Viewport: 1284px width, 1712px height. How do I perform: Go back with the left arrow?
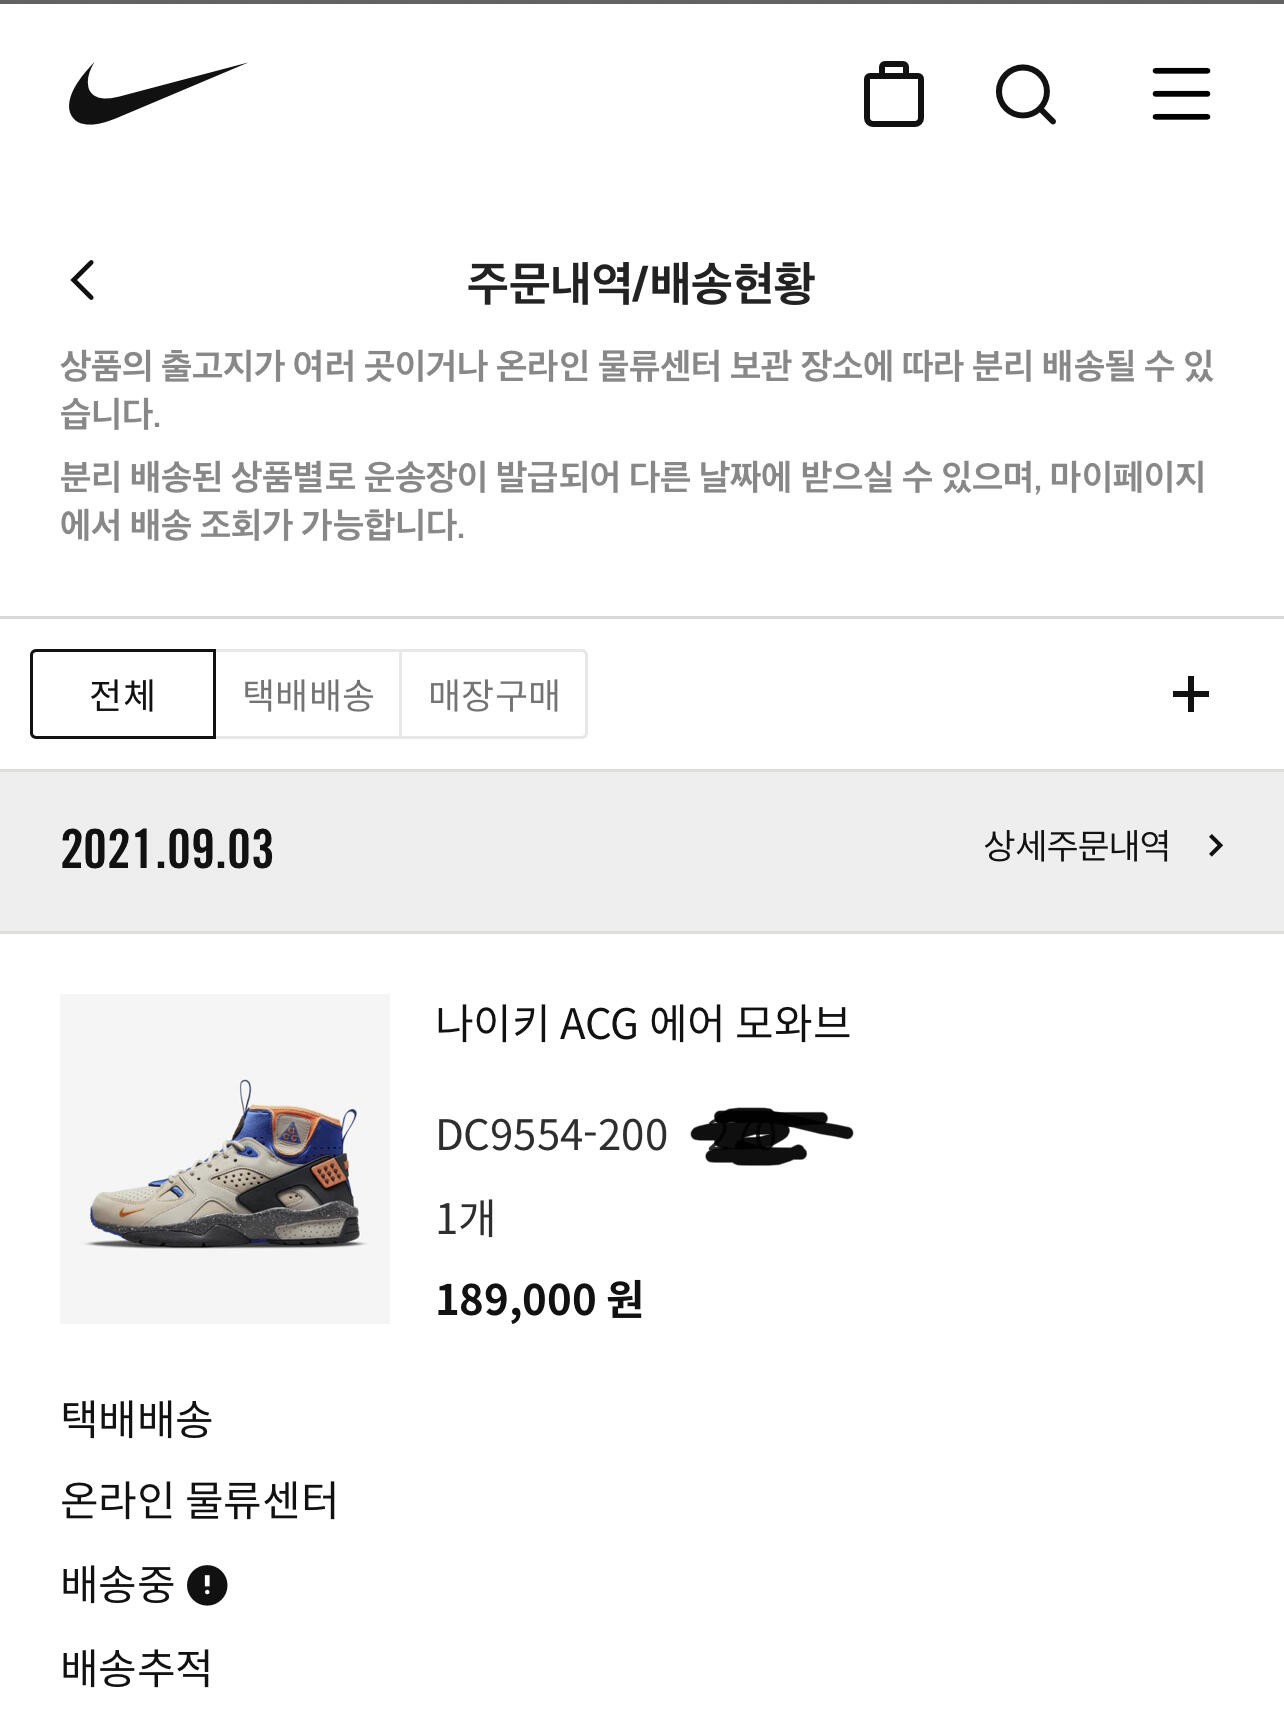[83, 280]
